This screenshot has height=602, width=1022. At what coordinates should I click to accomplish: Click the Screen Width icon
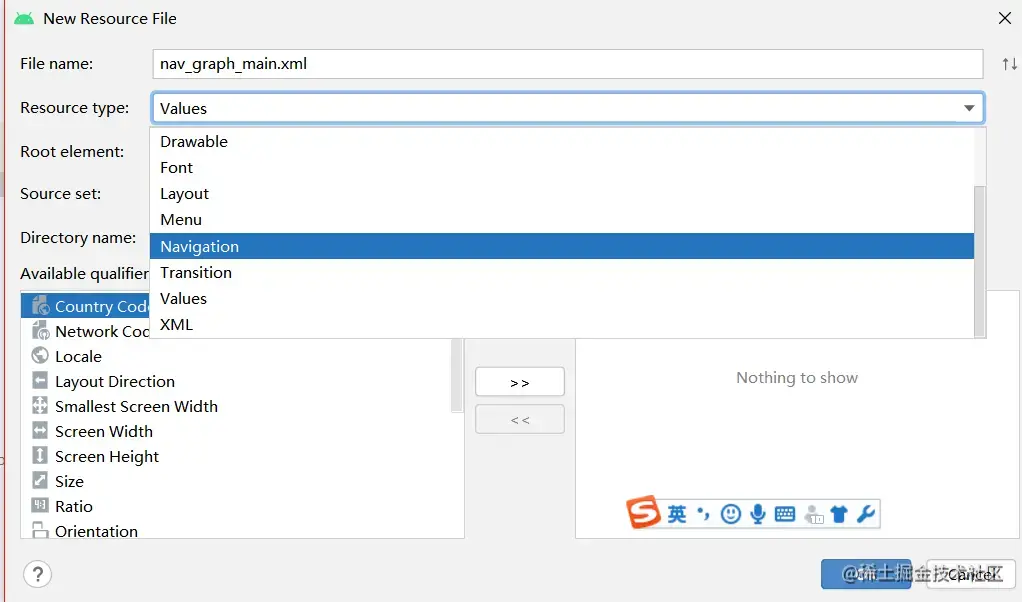click(x=40, y=431)
